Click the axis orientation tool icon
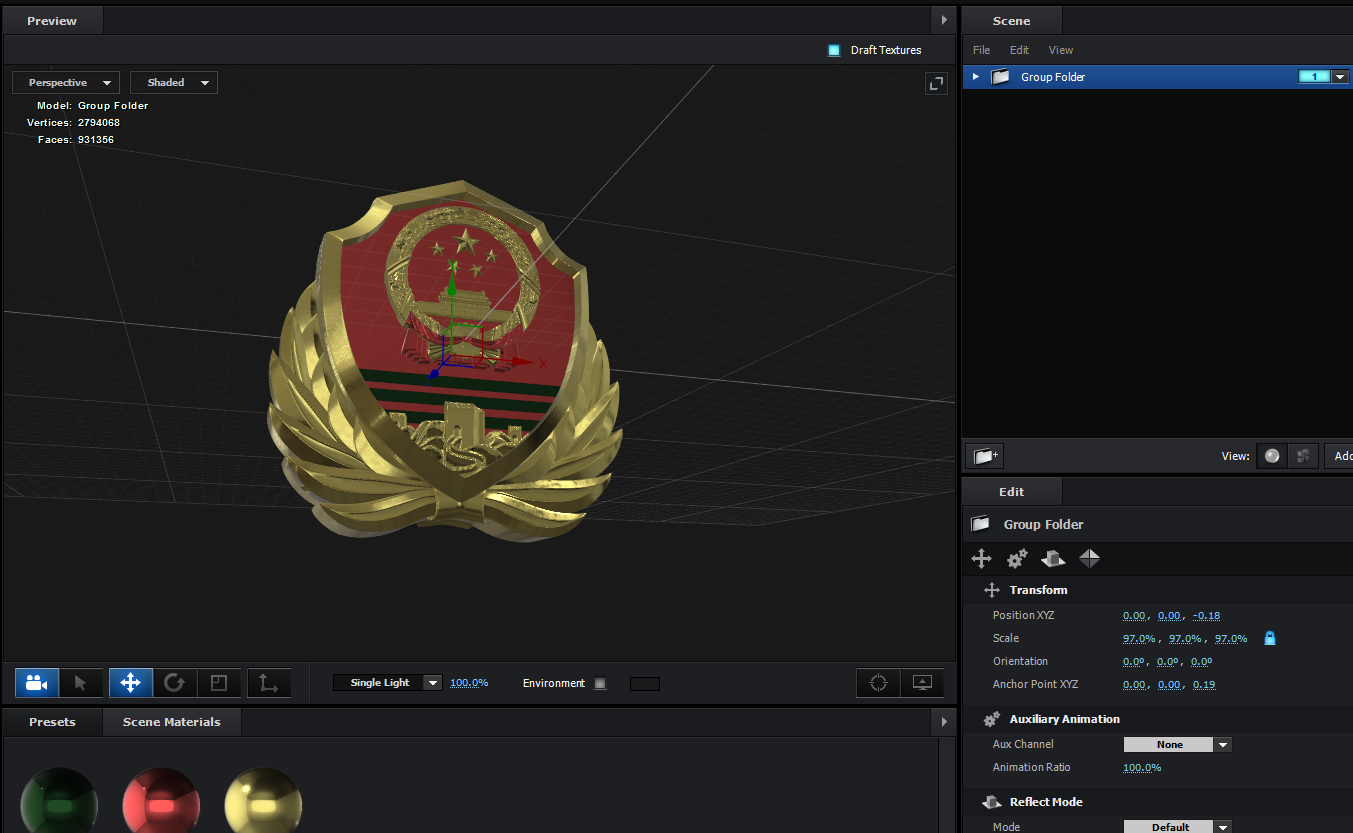 pyautogui.click(x=268, y=683)
